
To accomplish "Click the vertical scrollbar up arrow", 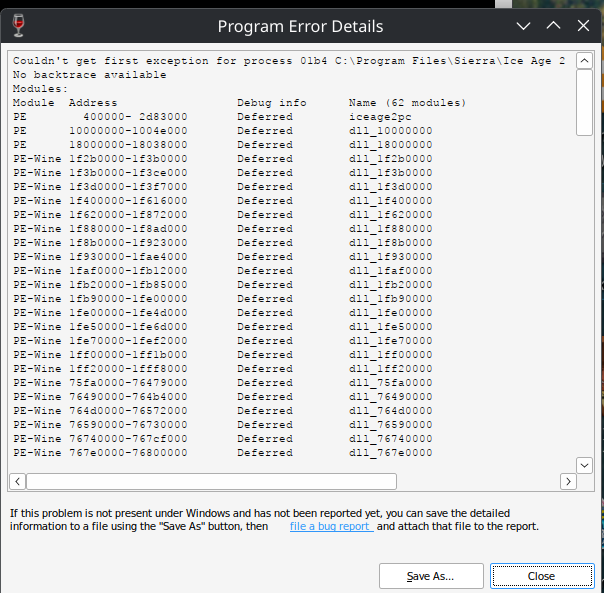I will (585, 59).
